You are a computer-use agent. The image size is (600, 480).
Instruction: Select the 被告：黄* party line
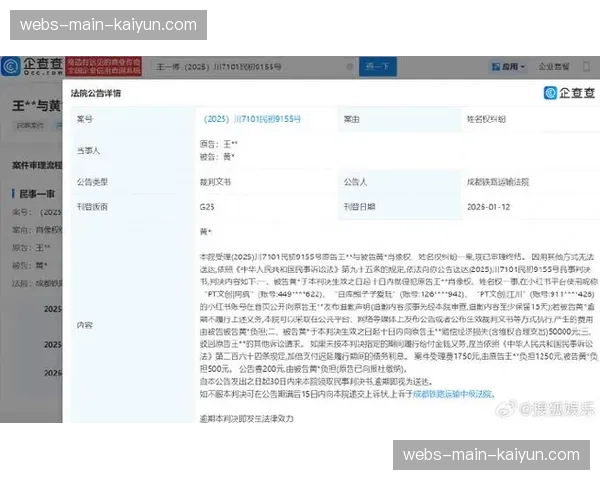[217, 157]
